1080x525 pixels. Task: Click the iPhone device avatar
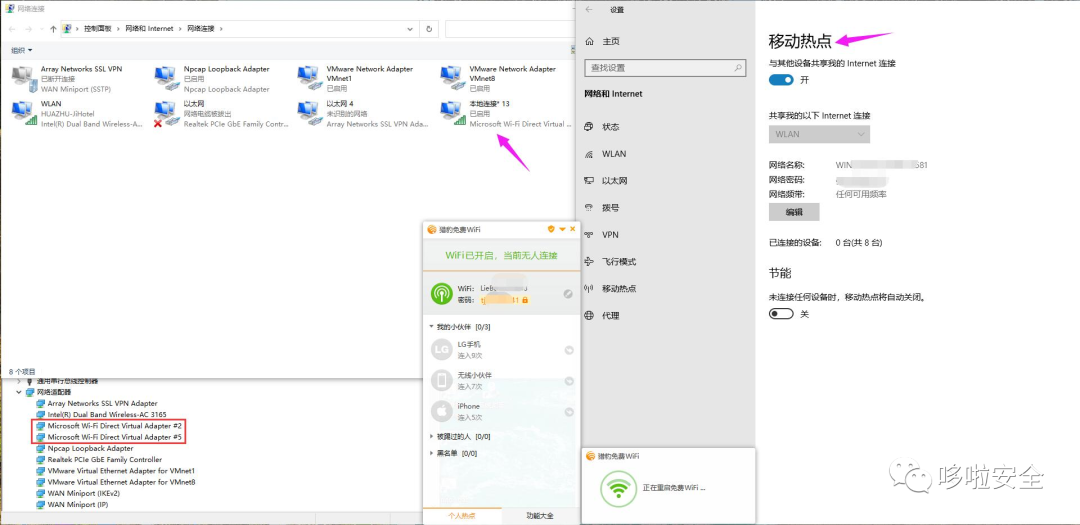(x=442, y=411)
